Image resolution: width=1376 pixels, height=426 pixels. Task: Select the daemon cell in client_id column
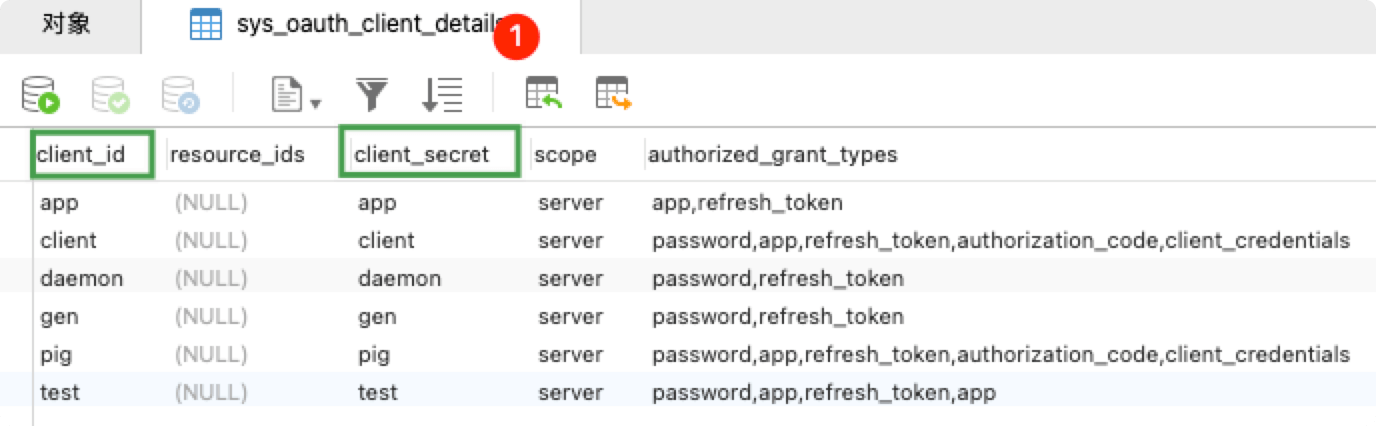tap(82, 279)
